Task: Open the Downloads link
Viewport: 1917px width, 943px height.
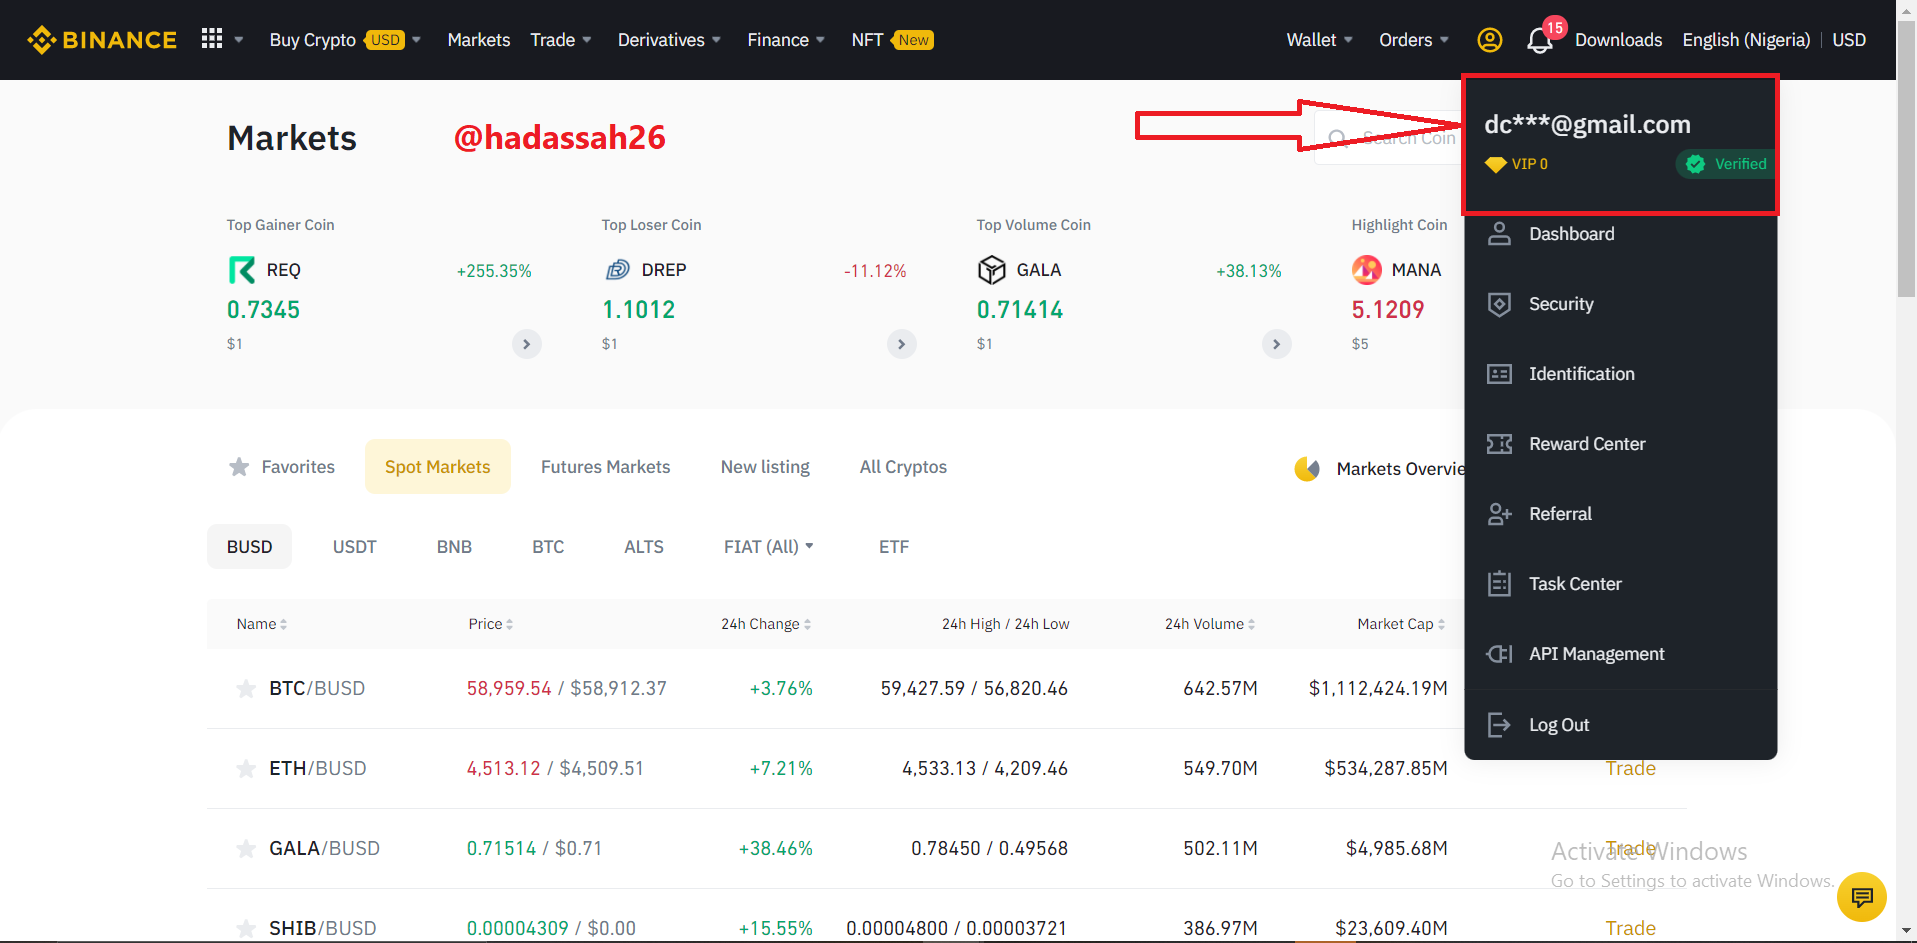Action: [1618, 40]
